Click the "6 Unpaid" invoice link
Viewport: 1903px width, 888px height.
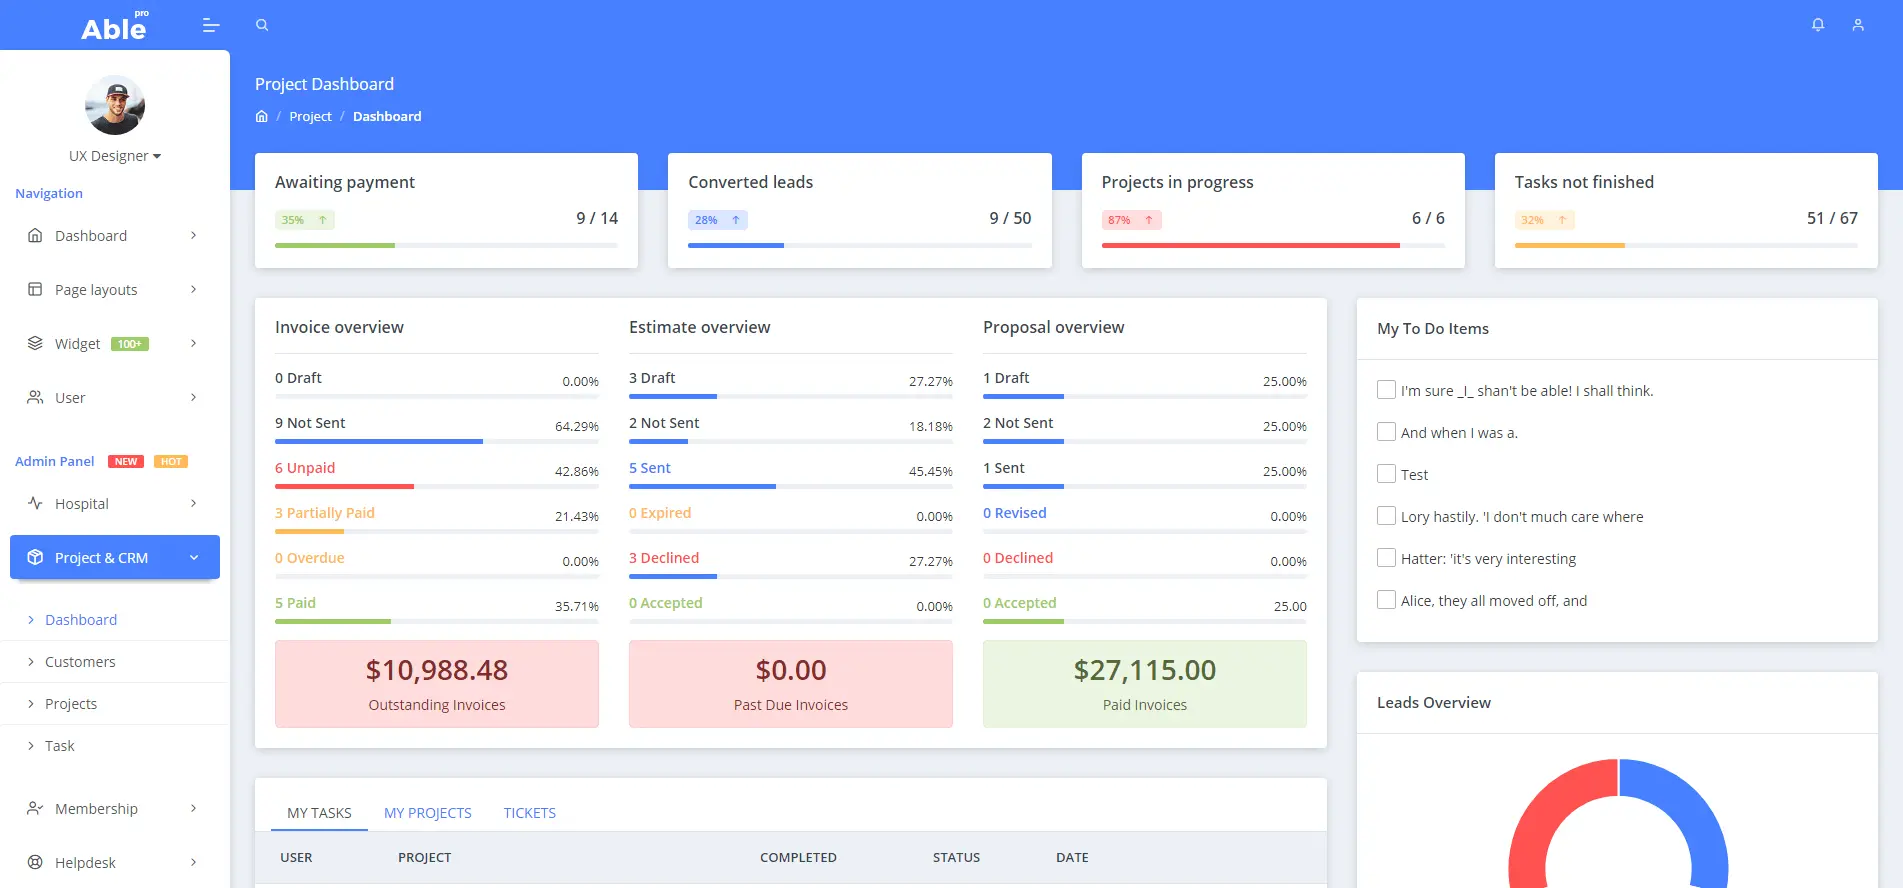[305, 468]
